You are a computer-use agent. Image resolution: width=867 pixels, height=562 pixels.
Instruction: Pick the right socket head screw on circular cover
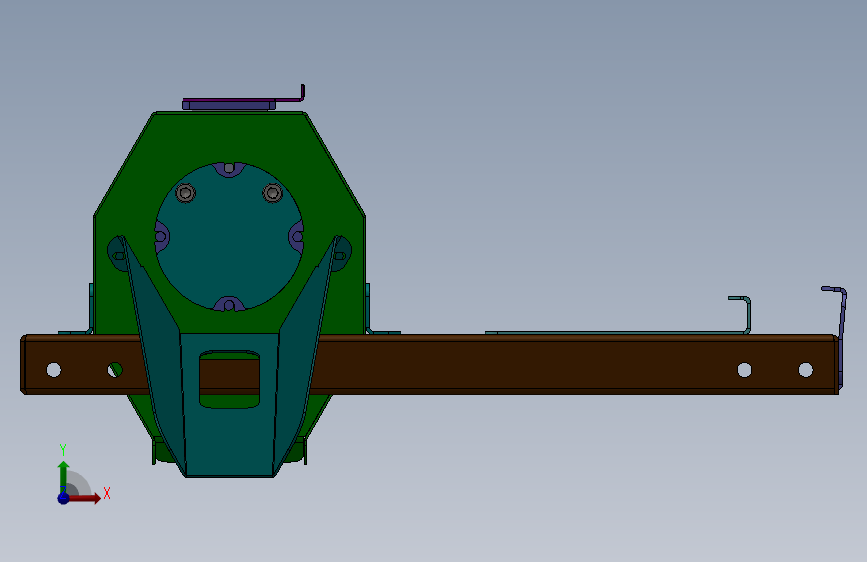point(273,193)
